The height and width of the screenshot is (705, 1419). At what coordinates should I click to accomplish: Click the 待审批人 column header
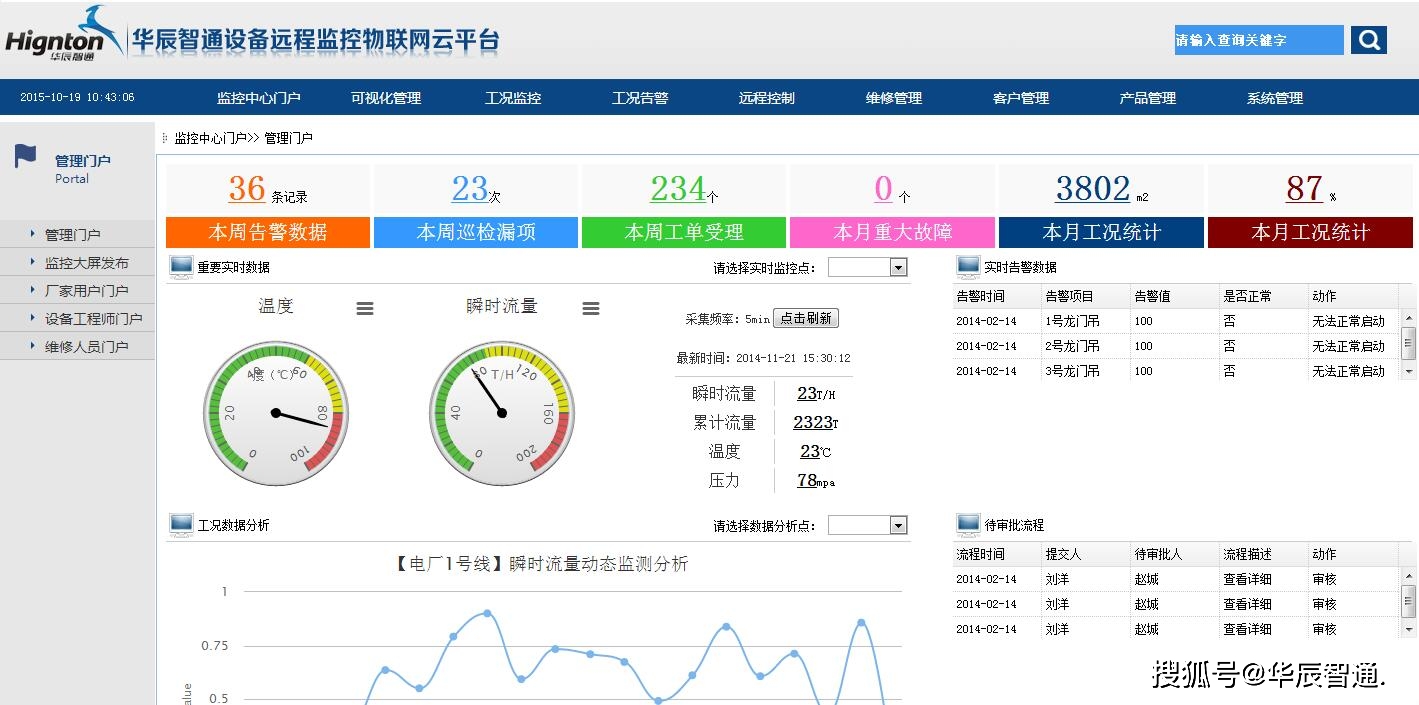coord(1158,554)
